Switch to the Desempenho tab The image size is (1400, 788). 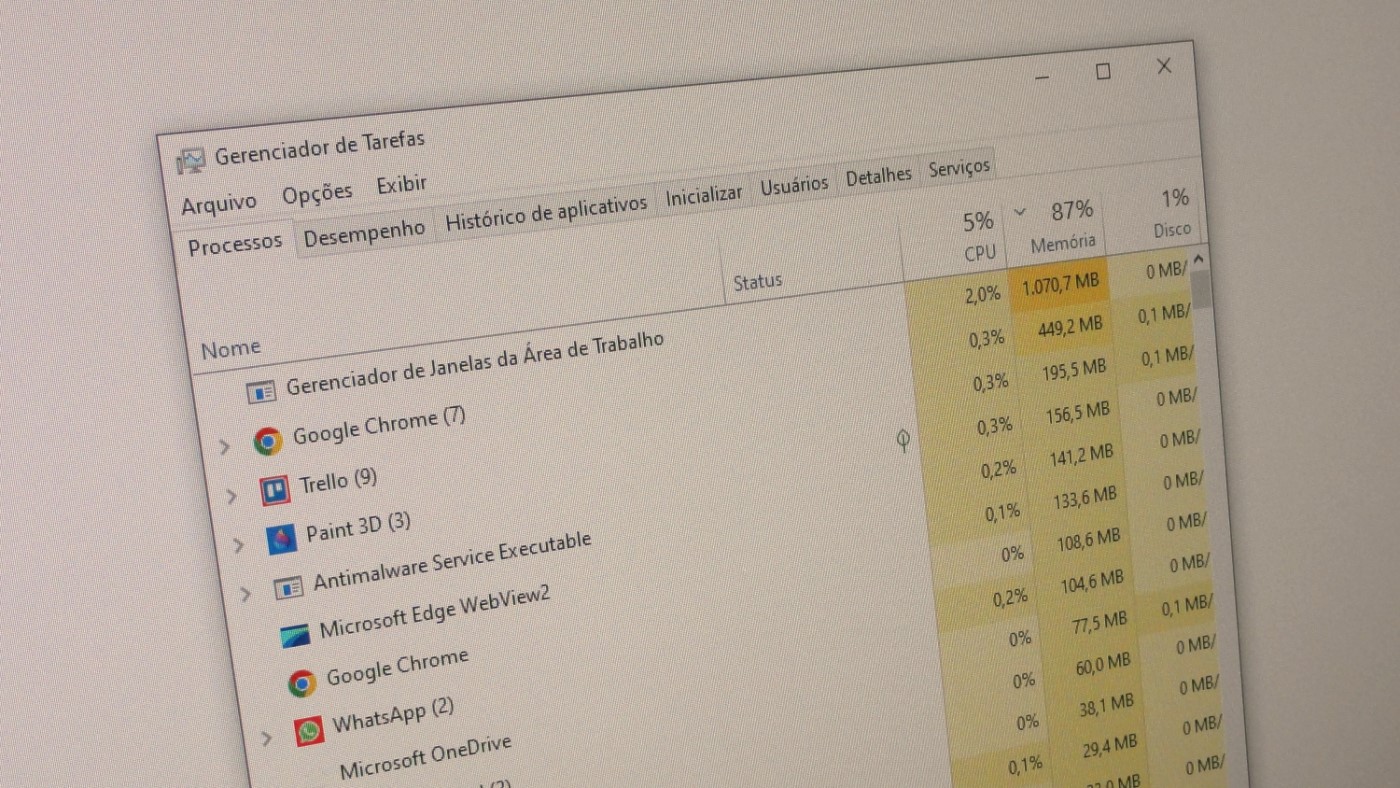[x=364, y=234]
